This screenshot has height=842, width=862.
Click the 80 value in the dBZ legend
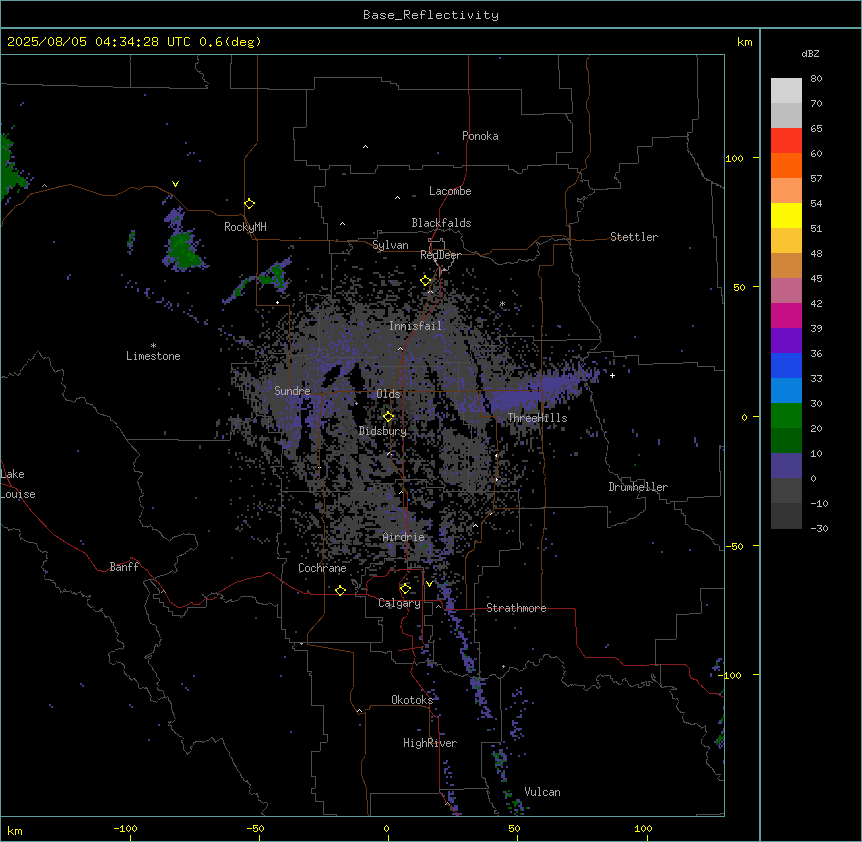pyautogui.click(x=816, y=79)
